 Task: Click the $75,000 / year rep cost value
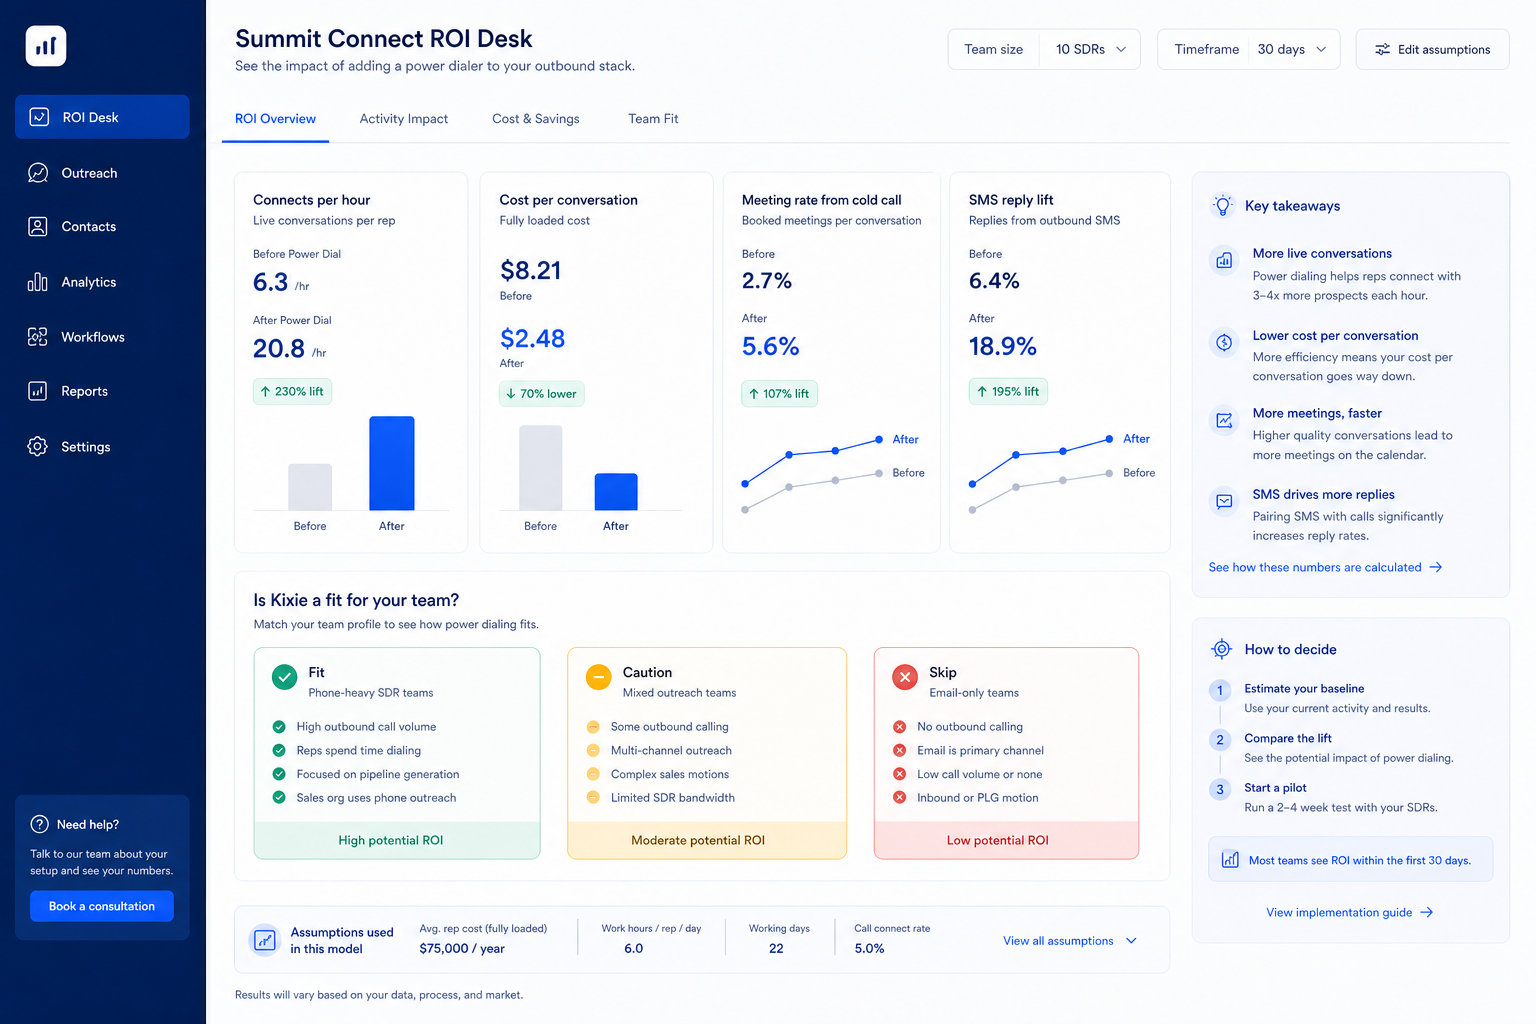coord(462,949)
